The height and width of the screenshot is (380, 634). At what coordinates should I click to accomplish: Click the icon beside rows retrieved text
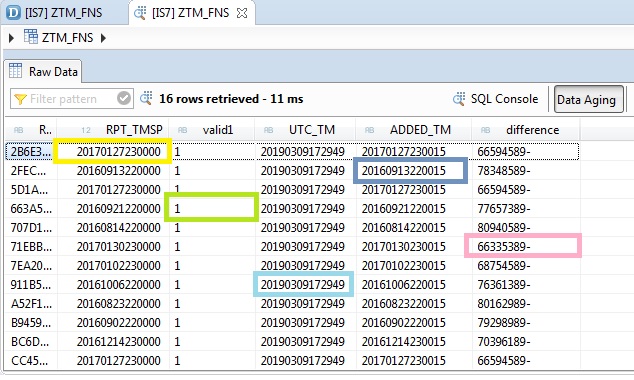[x=146, y=98]
